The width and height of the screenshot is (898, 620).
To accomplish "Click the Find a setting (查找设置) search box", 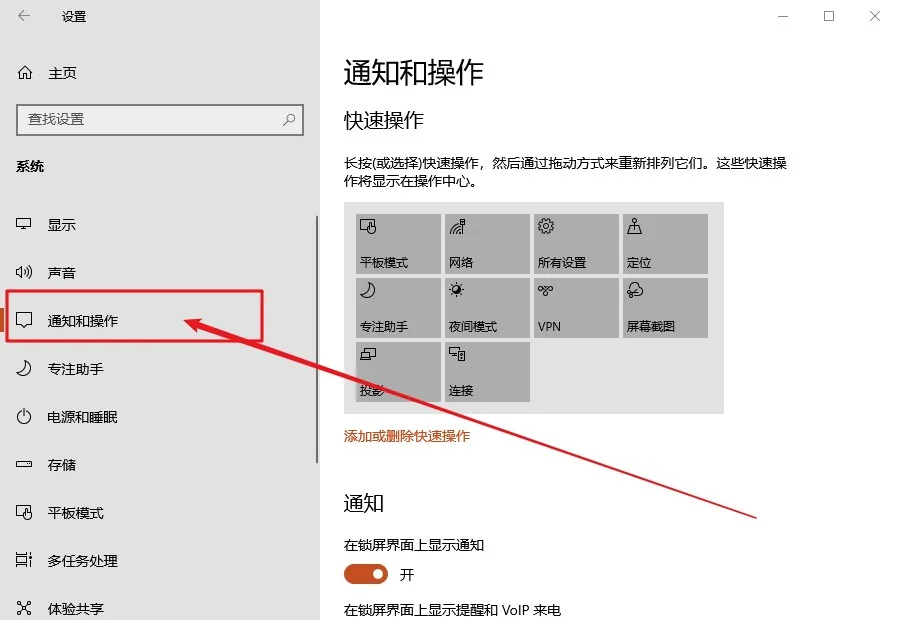I will tap(150, 120).
